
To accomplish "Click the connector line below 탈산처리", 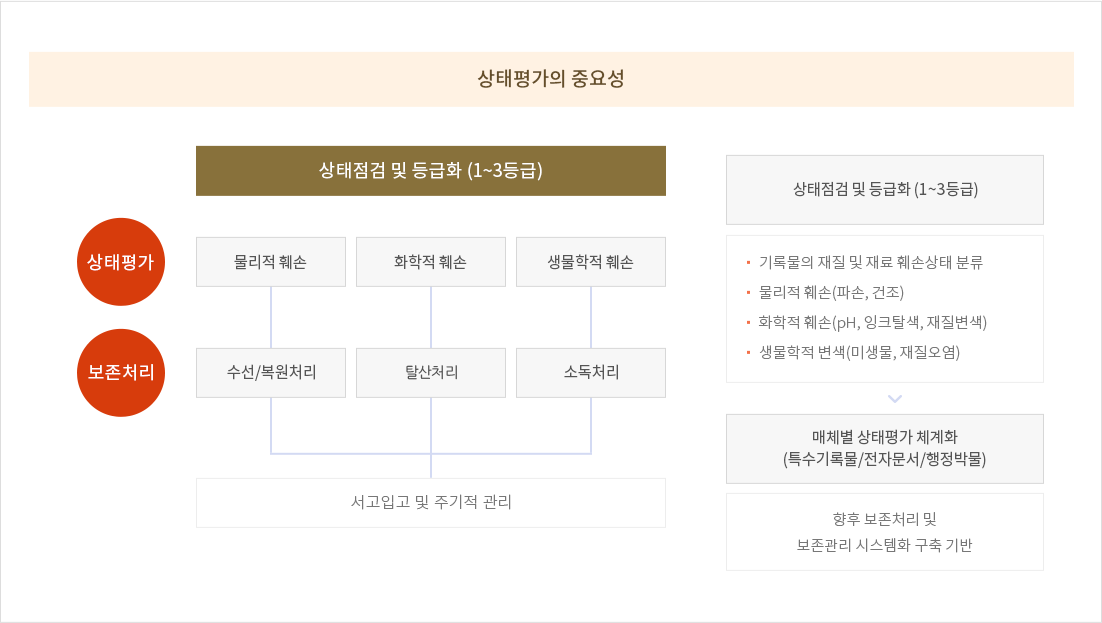I will tap(431, 426).
